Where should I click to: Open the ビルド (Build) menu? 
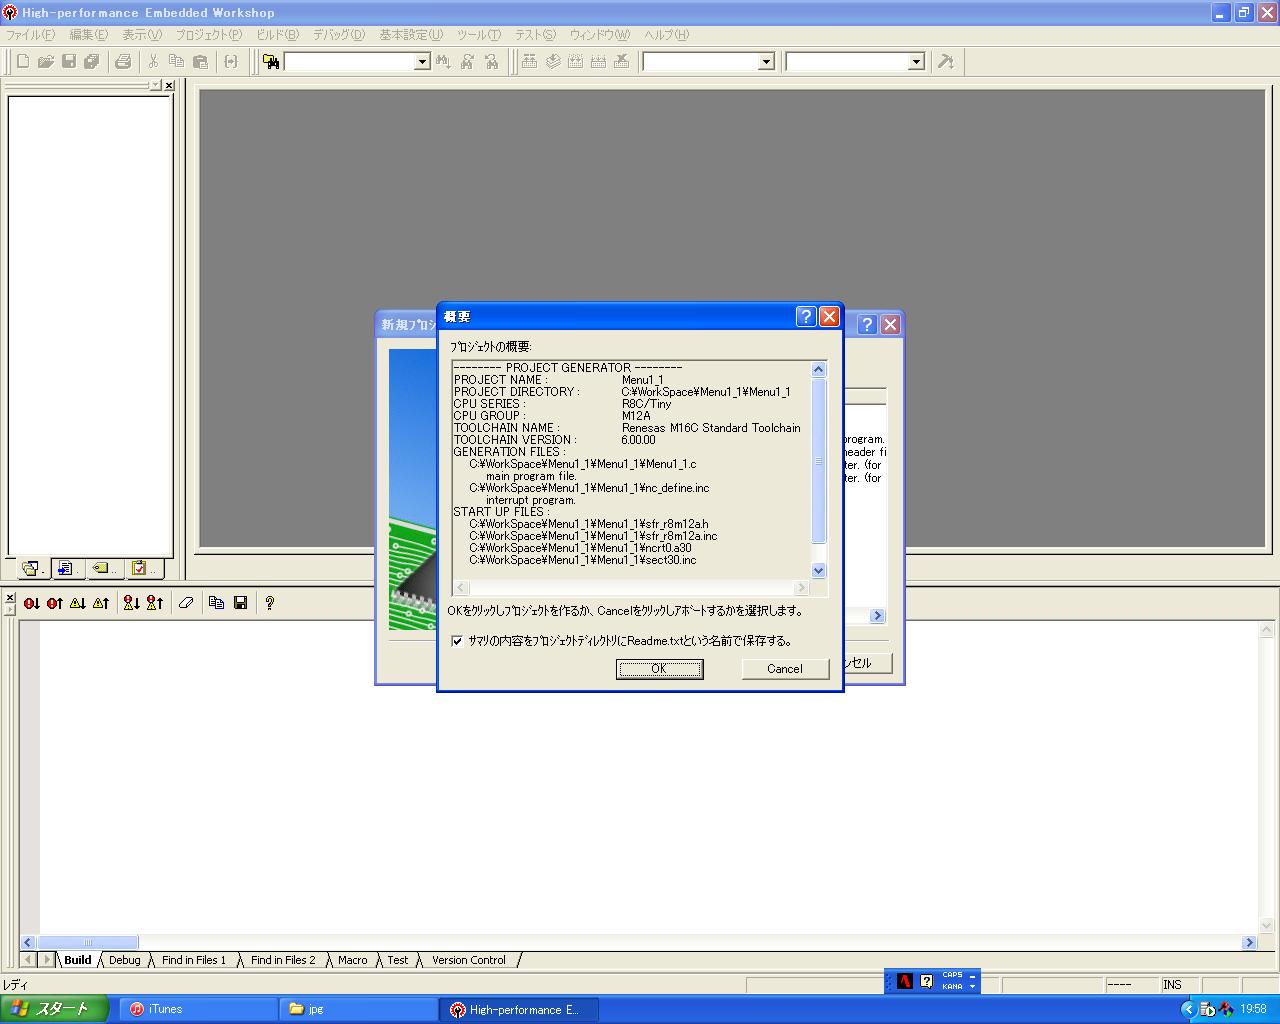tap(277, 34)
